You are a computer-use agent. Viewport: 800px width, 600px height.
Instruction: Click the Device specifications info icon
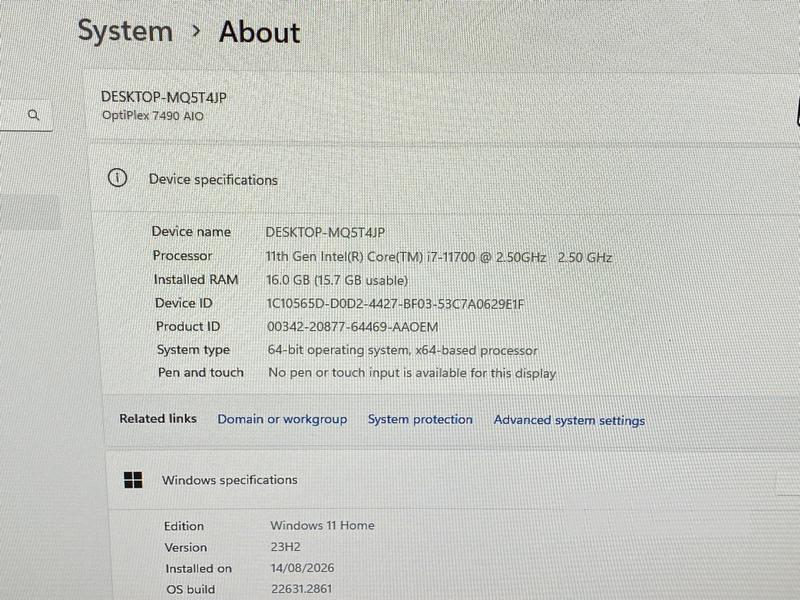coord(117,178)
